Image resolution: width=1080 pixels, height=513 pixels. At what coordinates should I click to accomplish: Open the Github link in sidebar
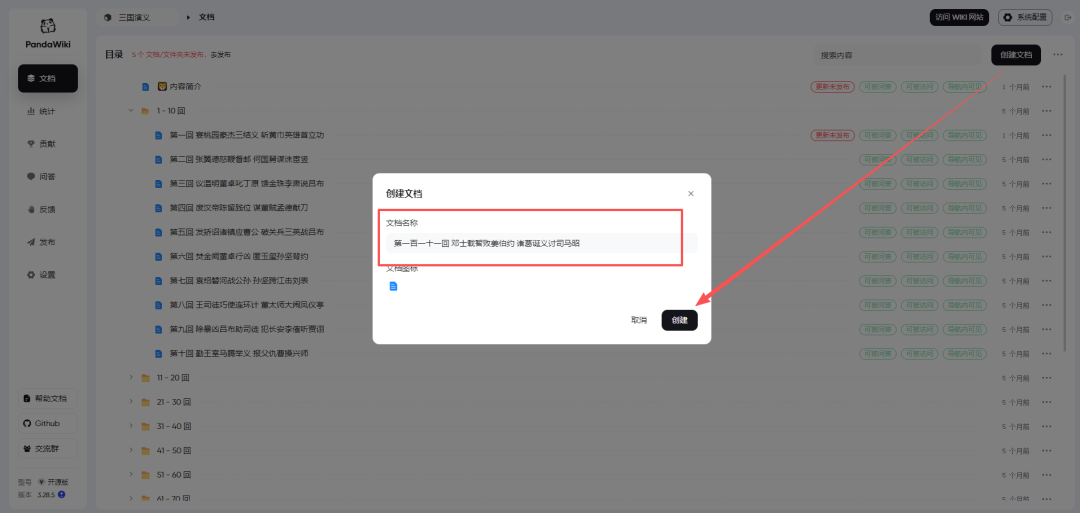pos(47,423)
